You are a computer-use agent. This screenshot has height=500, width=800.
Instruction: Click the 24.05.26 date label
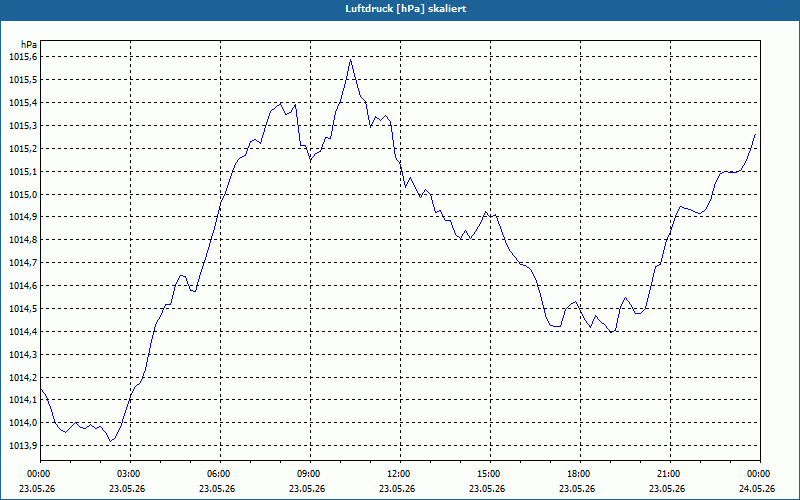tap(757, 489)
